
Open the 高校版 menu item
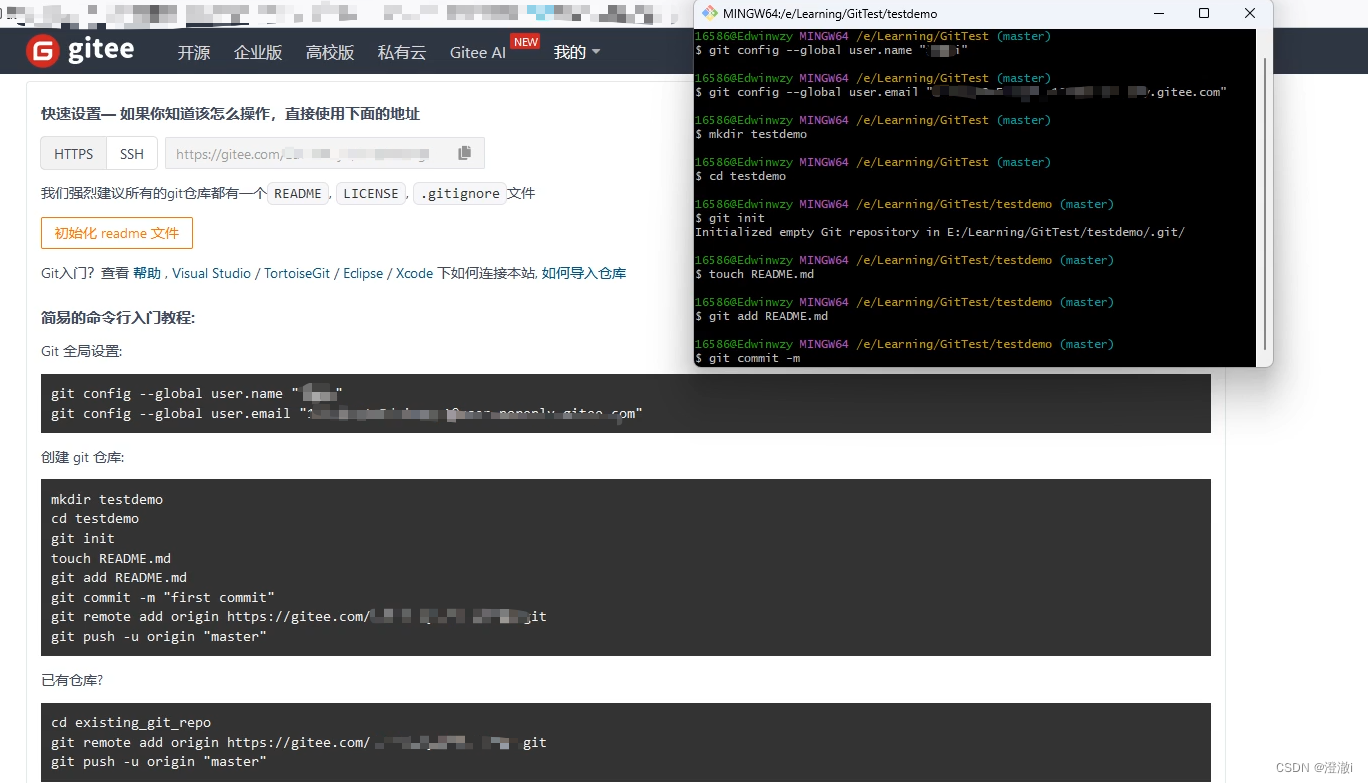[330, 52]
